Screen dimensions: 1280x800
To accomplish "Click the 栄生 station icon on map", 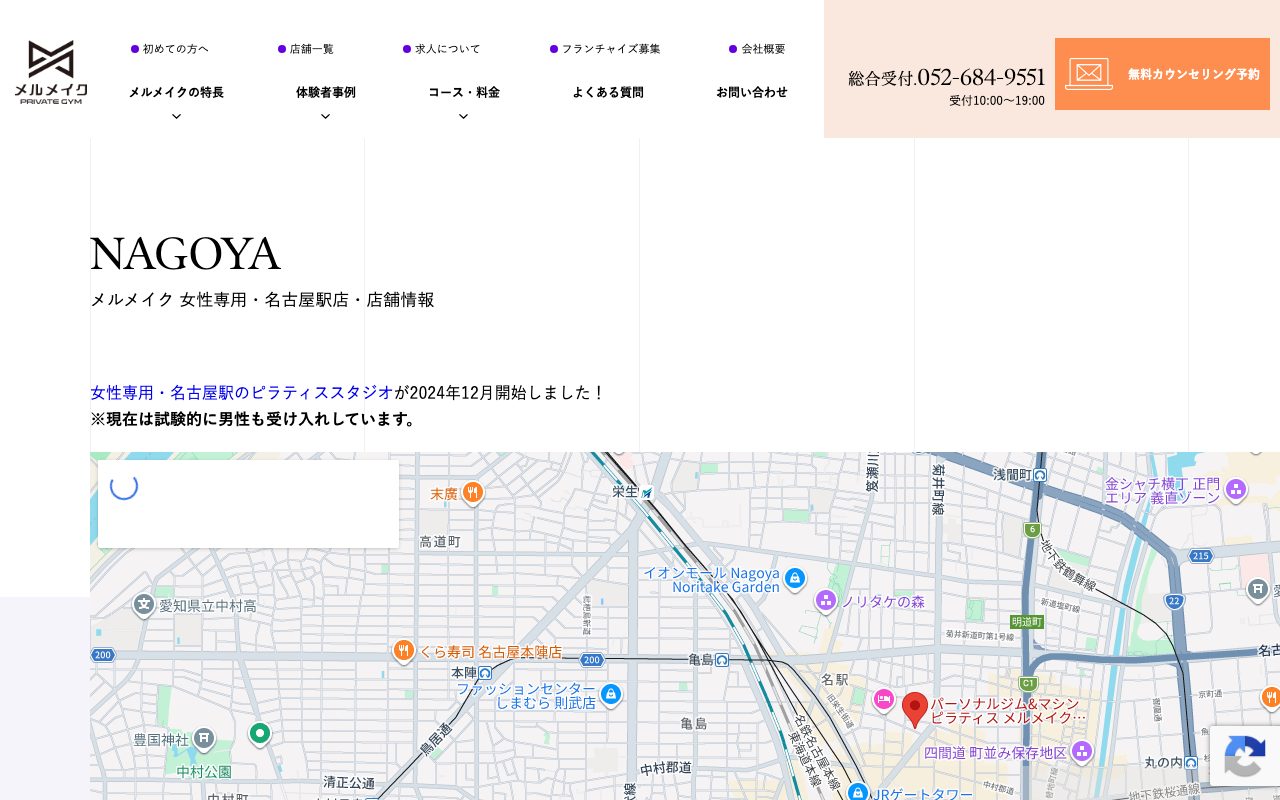I will coord(647,492).
